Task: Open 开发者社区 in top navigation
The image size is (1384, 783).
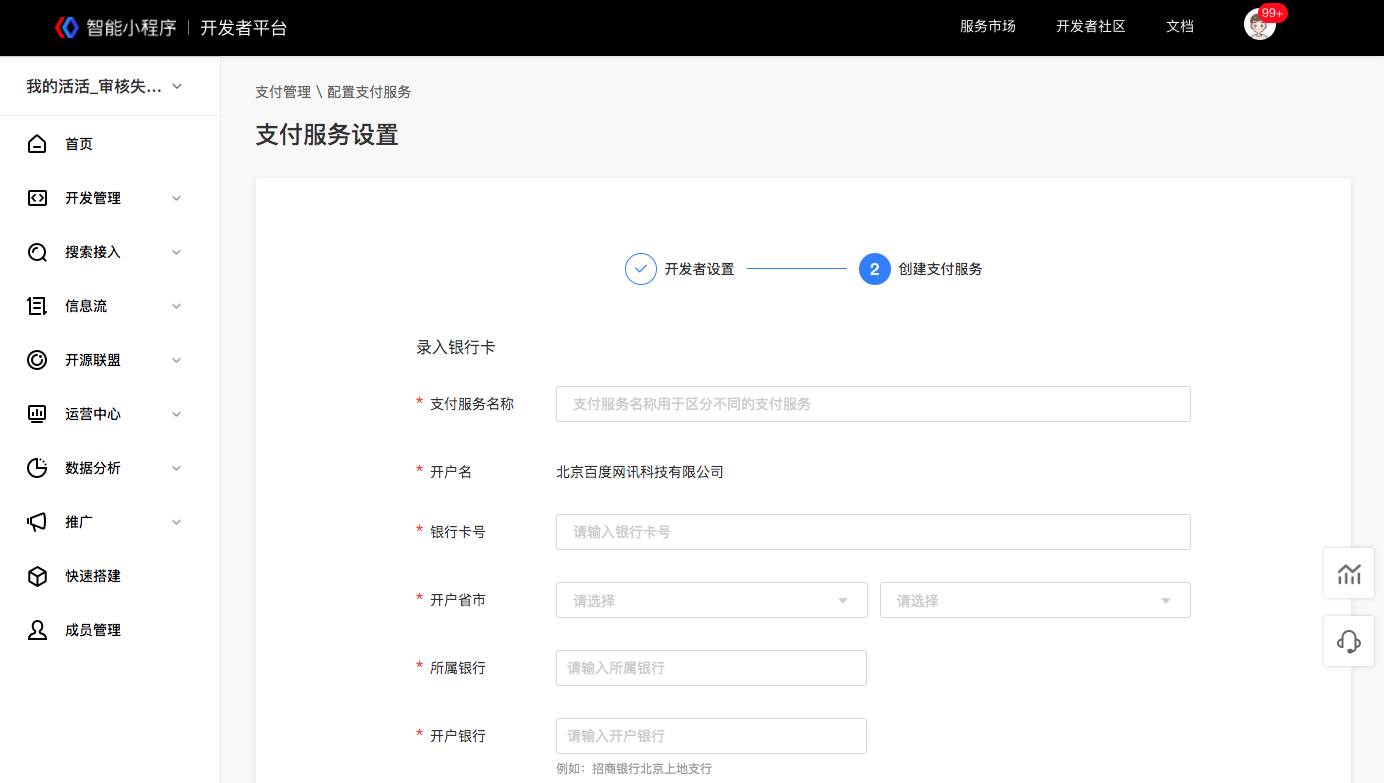Action: [x=1091, y=27]
